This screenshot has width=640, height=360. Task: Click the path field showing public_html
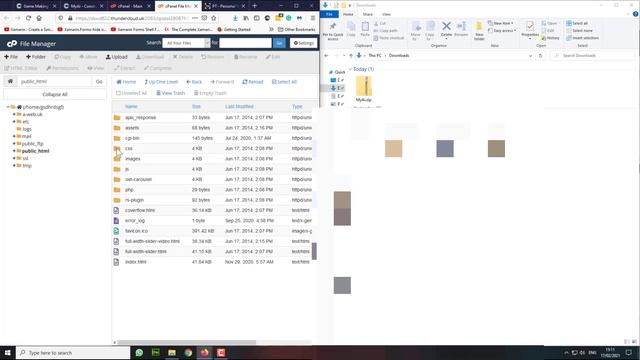55,82
